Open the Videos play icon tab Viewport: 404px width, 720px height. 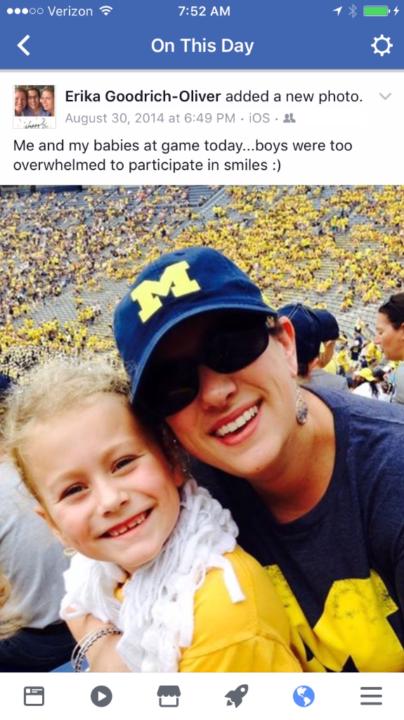[x=101, y=696]
